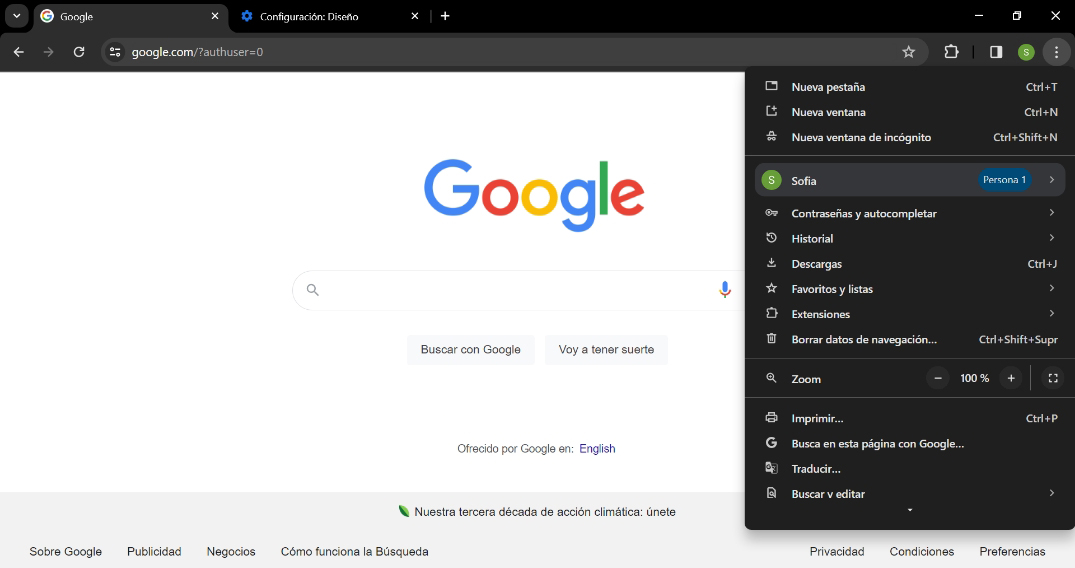This screenshot has height=568, width=1075.
Task: Click the Buscar con Google button
Action: coord(470,350)
